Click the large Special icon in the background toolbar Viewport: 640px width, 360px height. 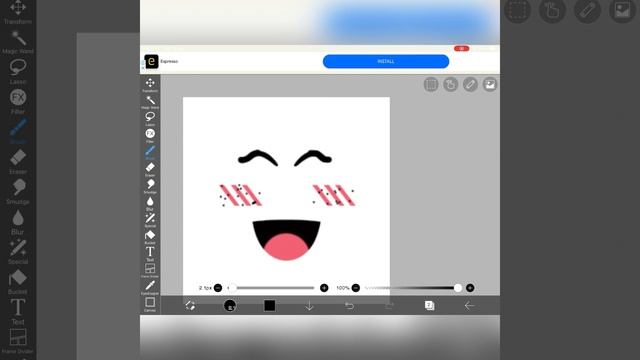coord(18,248)
